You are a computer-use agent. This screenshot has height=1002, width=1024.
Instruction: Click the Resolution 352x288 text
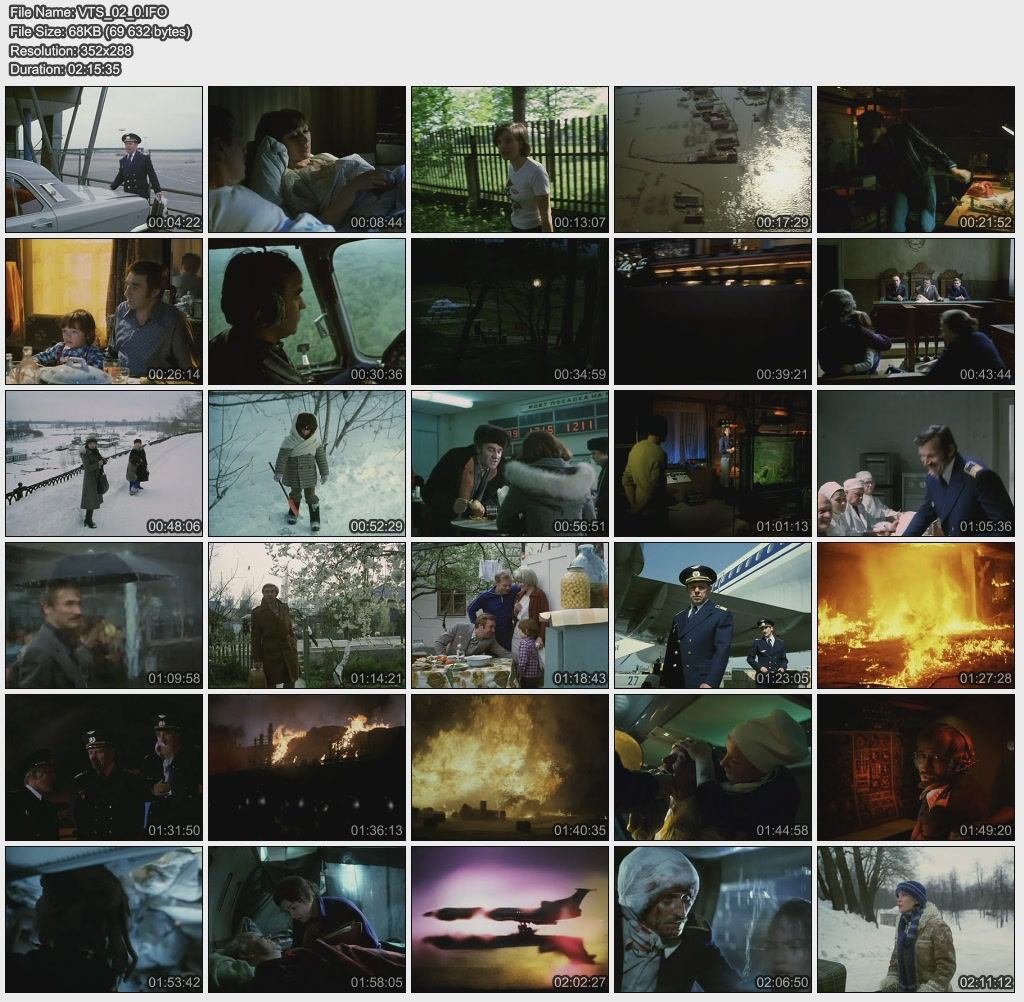click(71, 50)
